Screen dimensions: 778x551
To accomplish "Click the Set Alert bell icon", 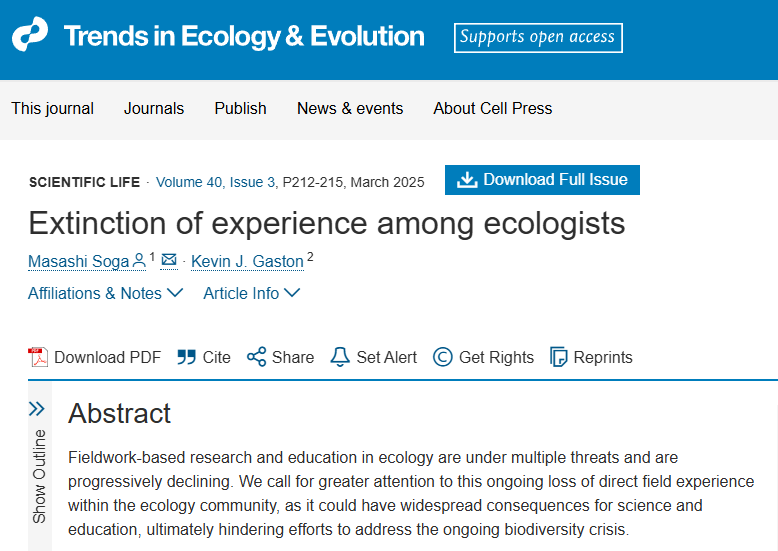I will pos(340,357).
